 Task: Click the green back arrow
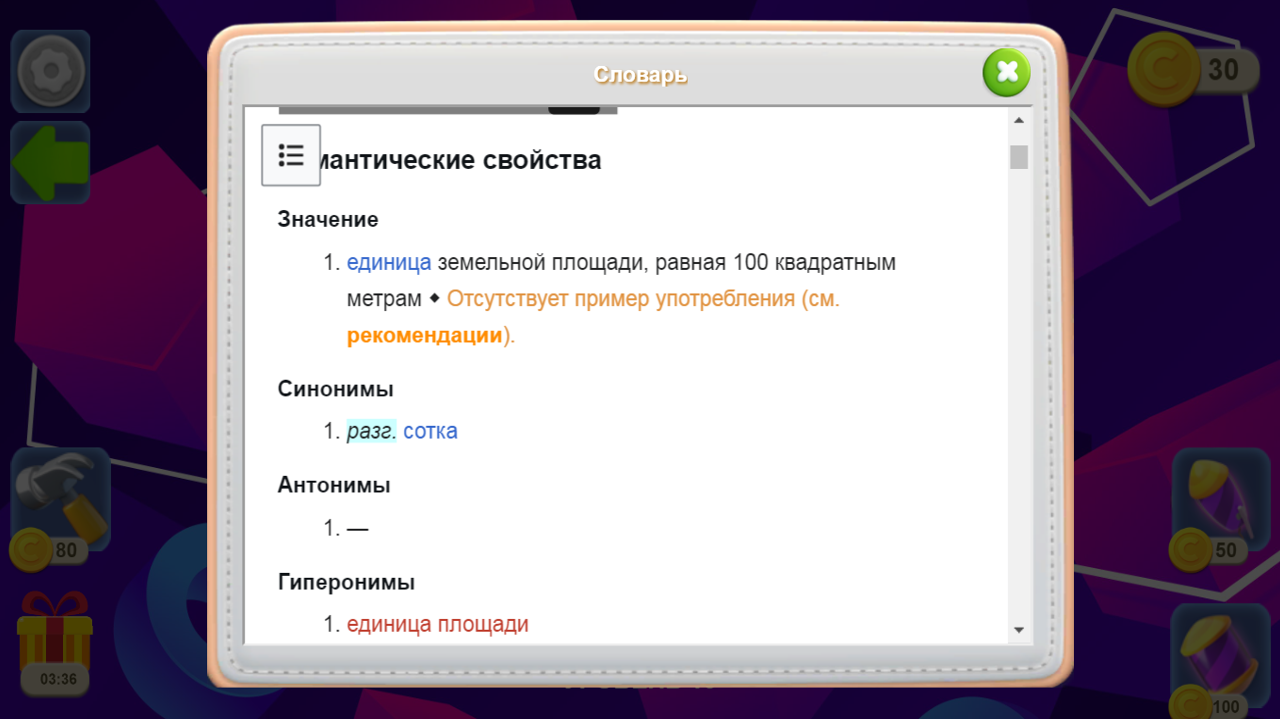coord(50,162)
